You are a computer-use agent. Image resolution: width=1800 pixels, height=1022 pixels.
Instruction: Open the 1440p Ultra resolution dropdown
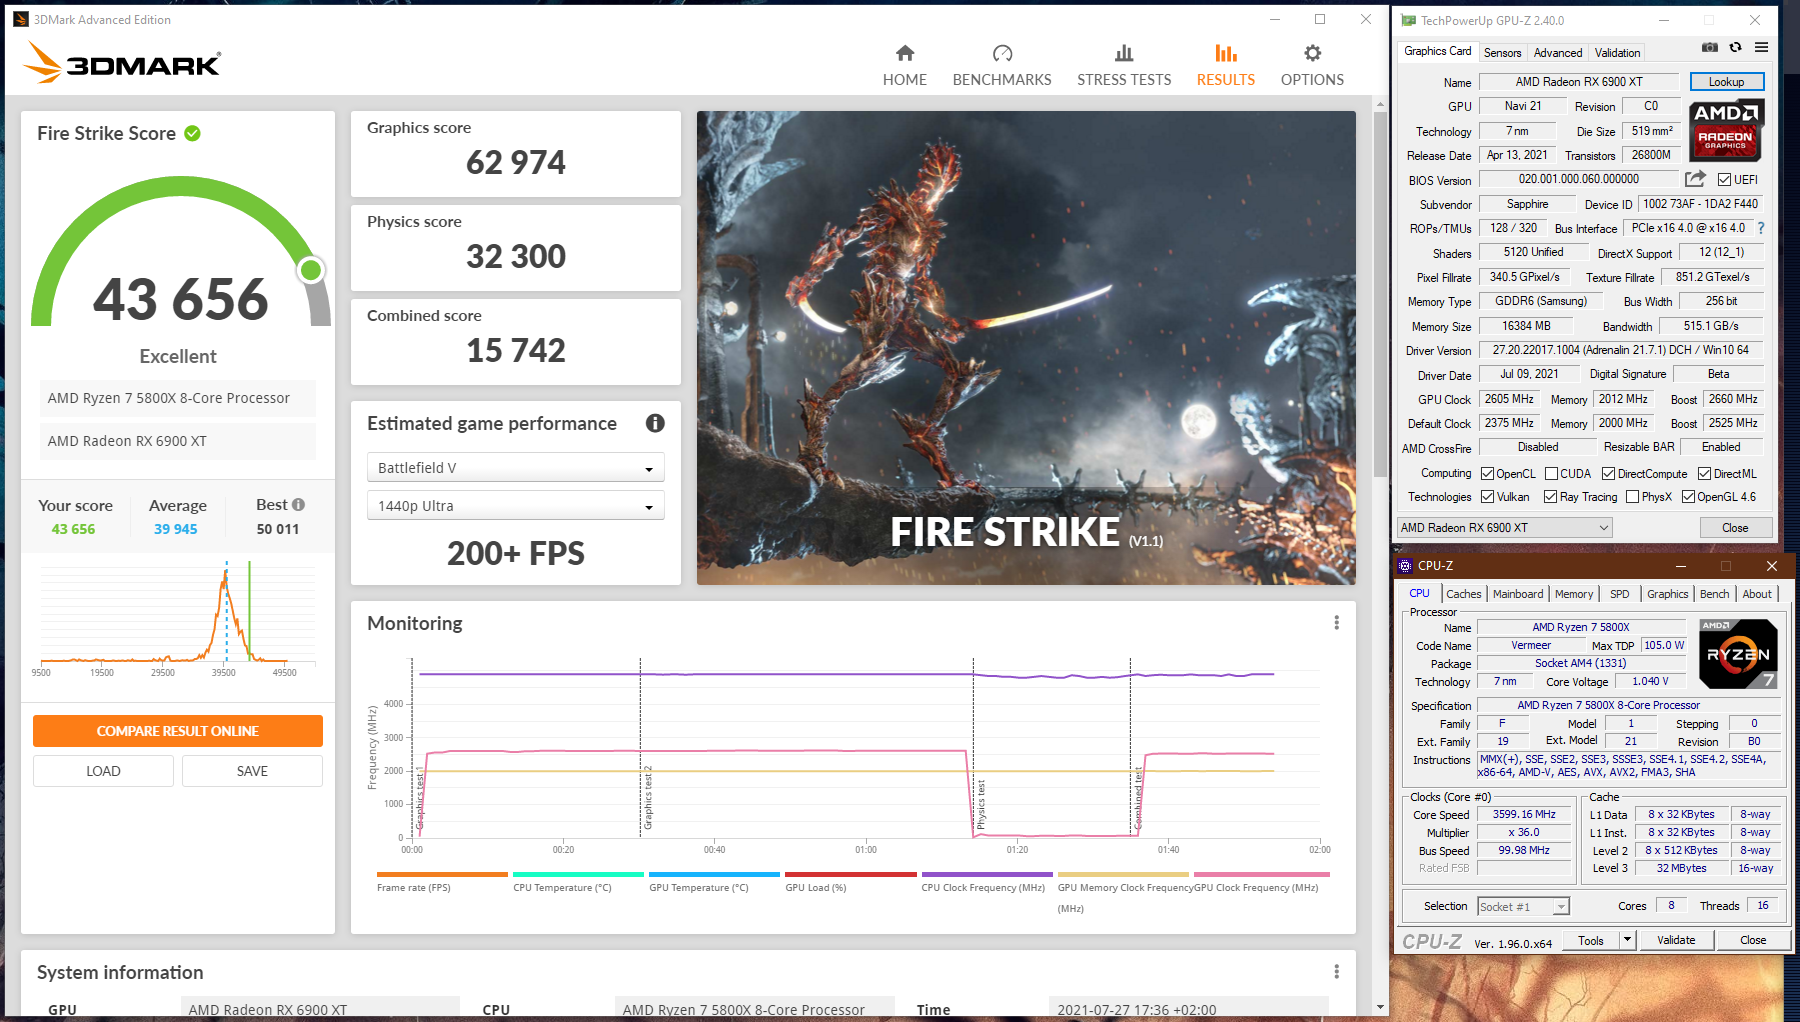[x=515, y=506]
